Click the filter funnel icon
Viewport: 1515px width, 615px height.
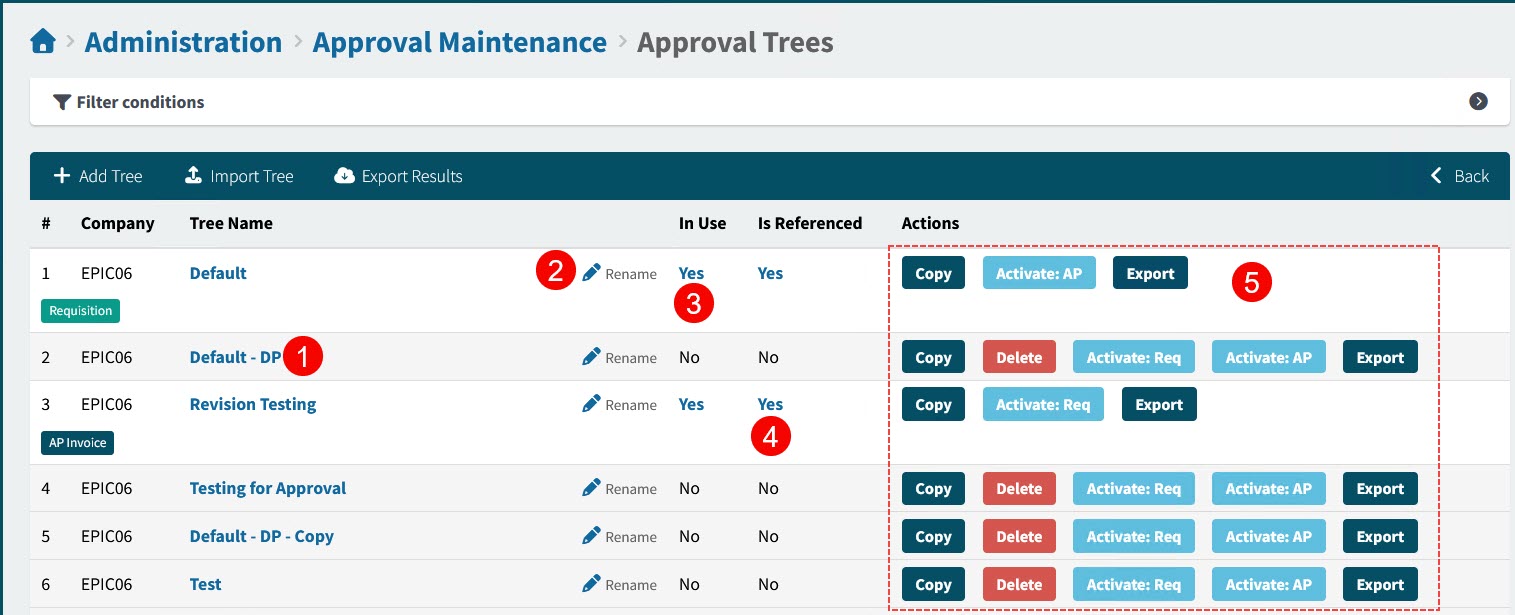[x=62, y=102]
